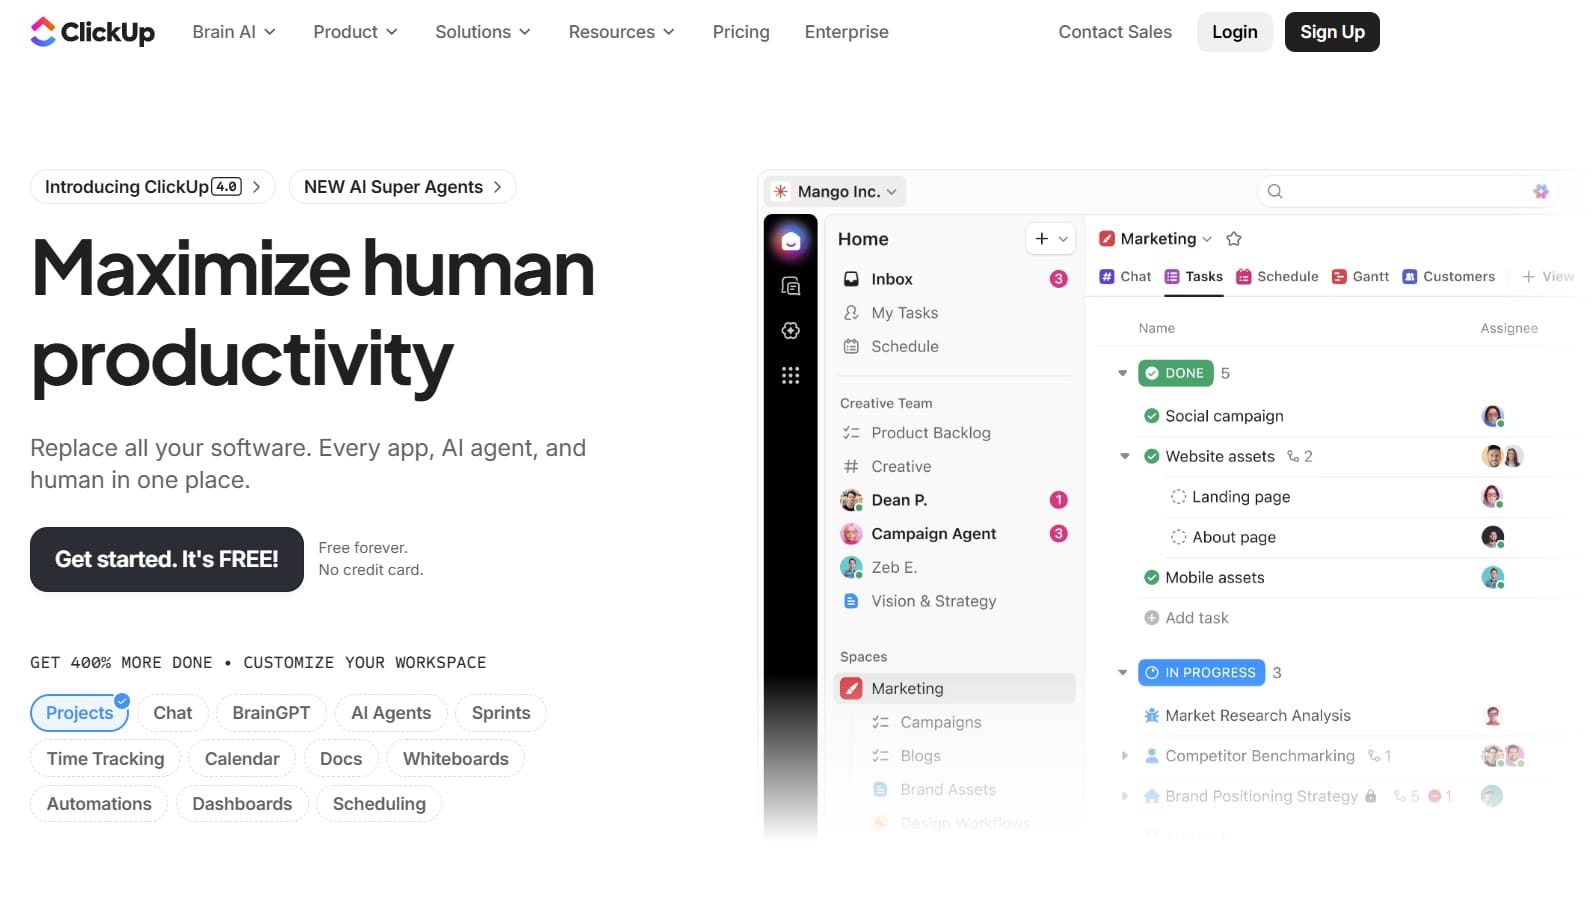
Task: Click the Sign Up button
Action: (x=1332, y=32)
